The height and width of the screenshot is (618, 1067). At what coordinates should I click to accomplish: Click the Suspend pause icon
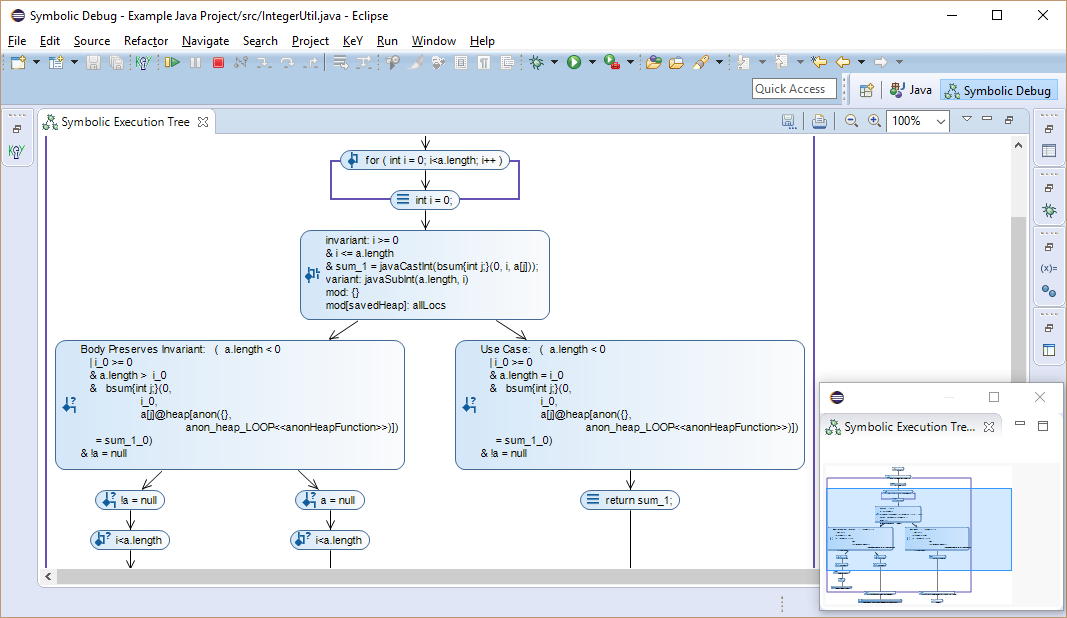coord(195,63)
